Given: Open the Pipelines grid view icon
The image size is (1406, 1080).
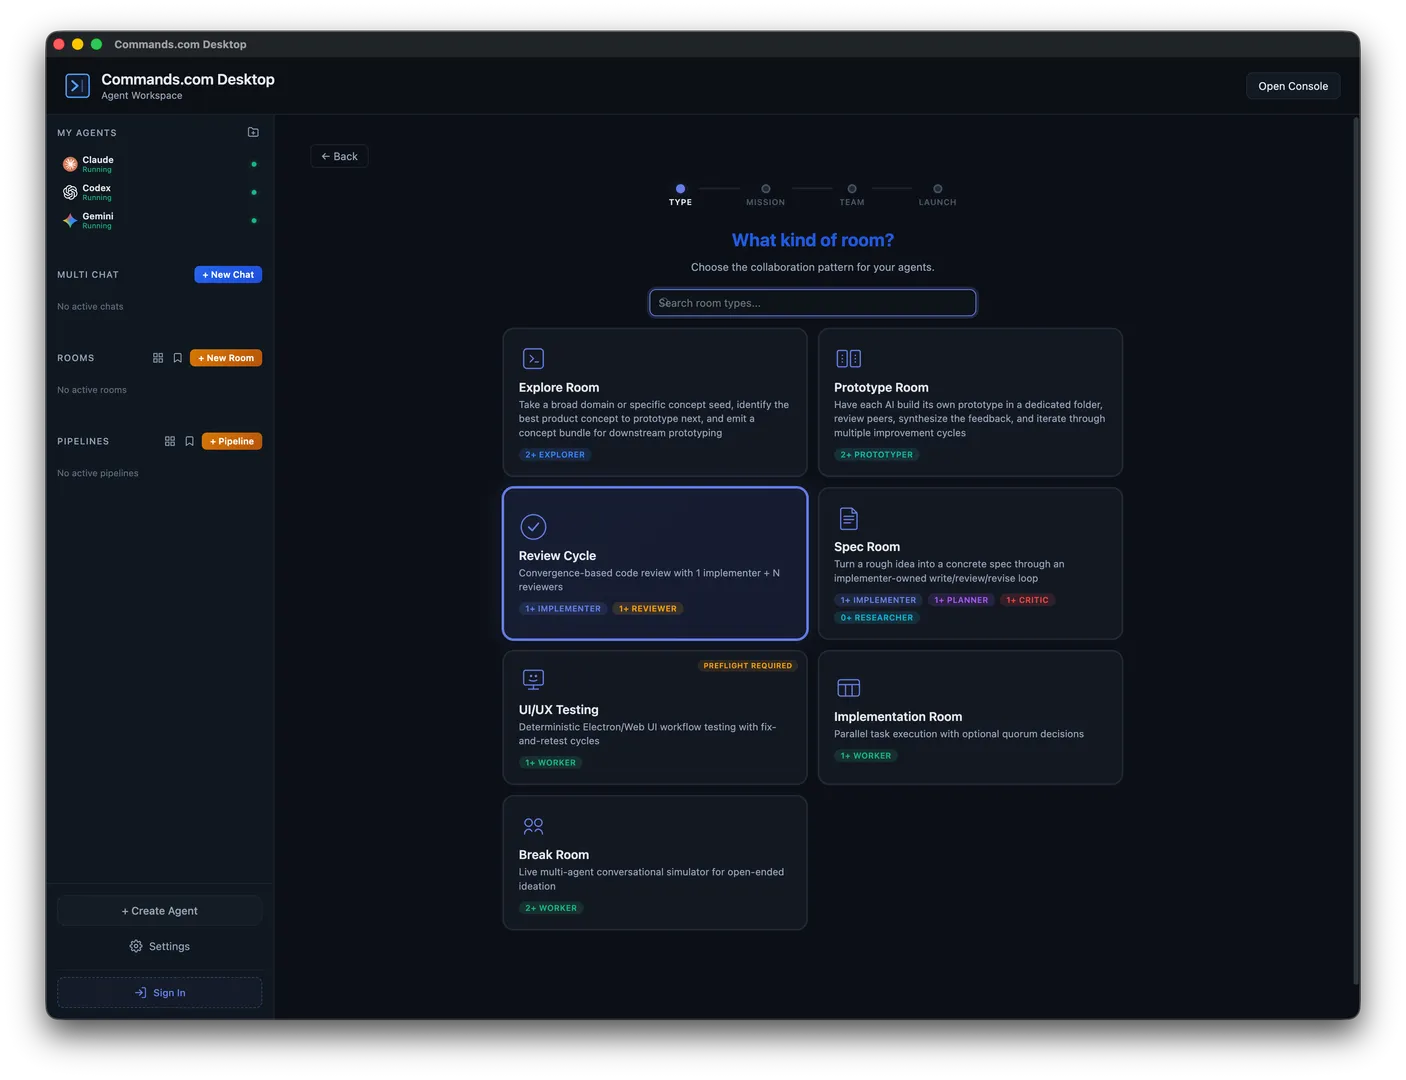Looking at the screenshot, I should coord(170,441).
